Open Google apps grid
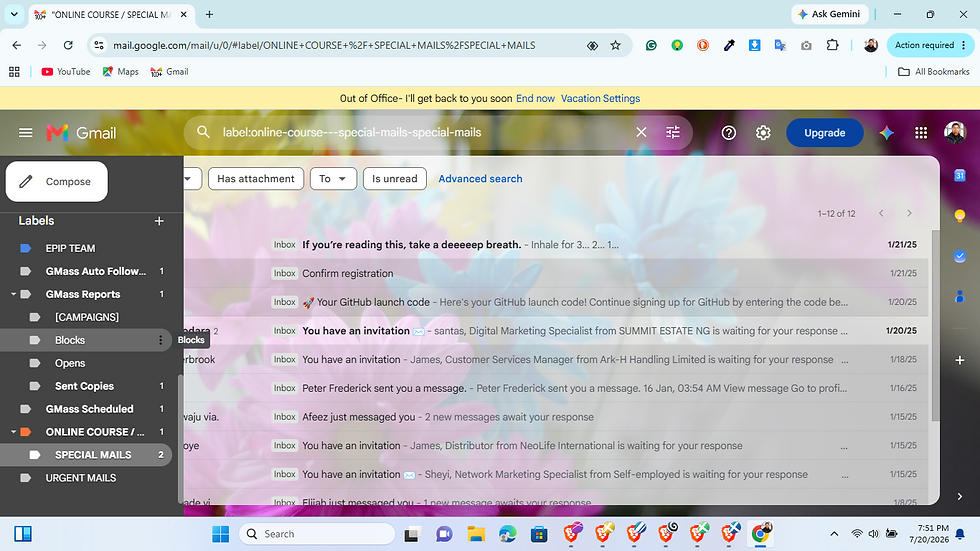The image size is (980, 551). tap(921, 132)
